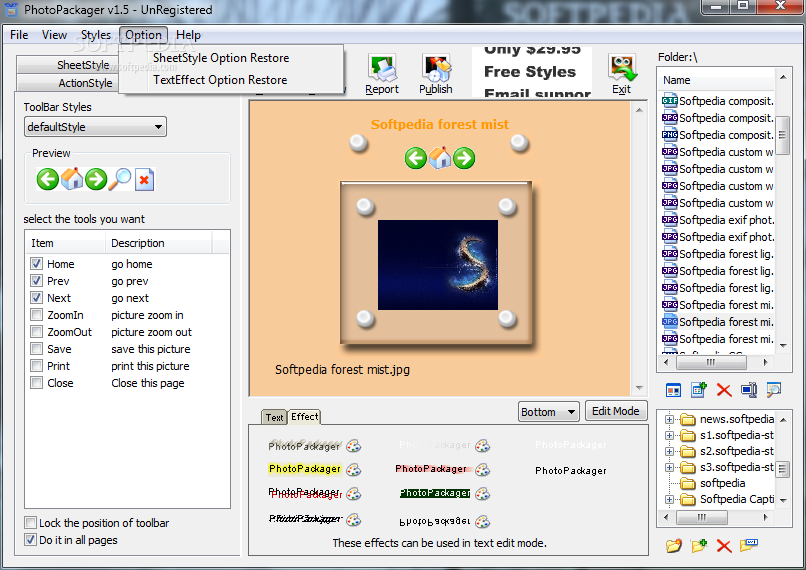Image resolution: width=806 pixels, height=570 pixels.
Task: Click green back arrow in toolbar Preview
Action: pos(48,179)
